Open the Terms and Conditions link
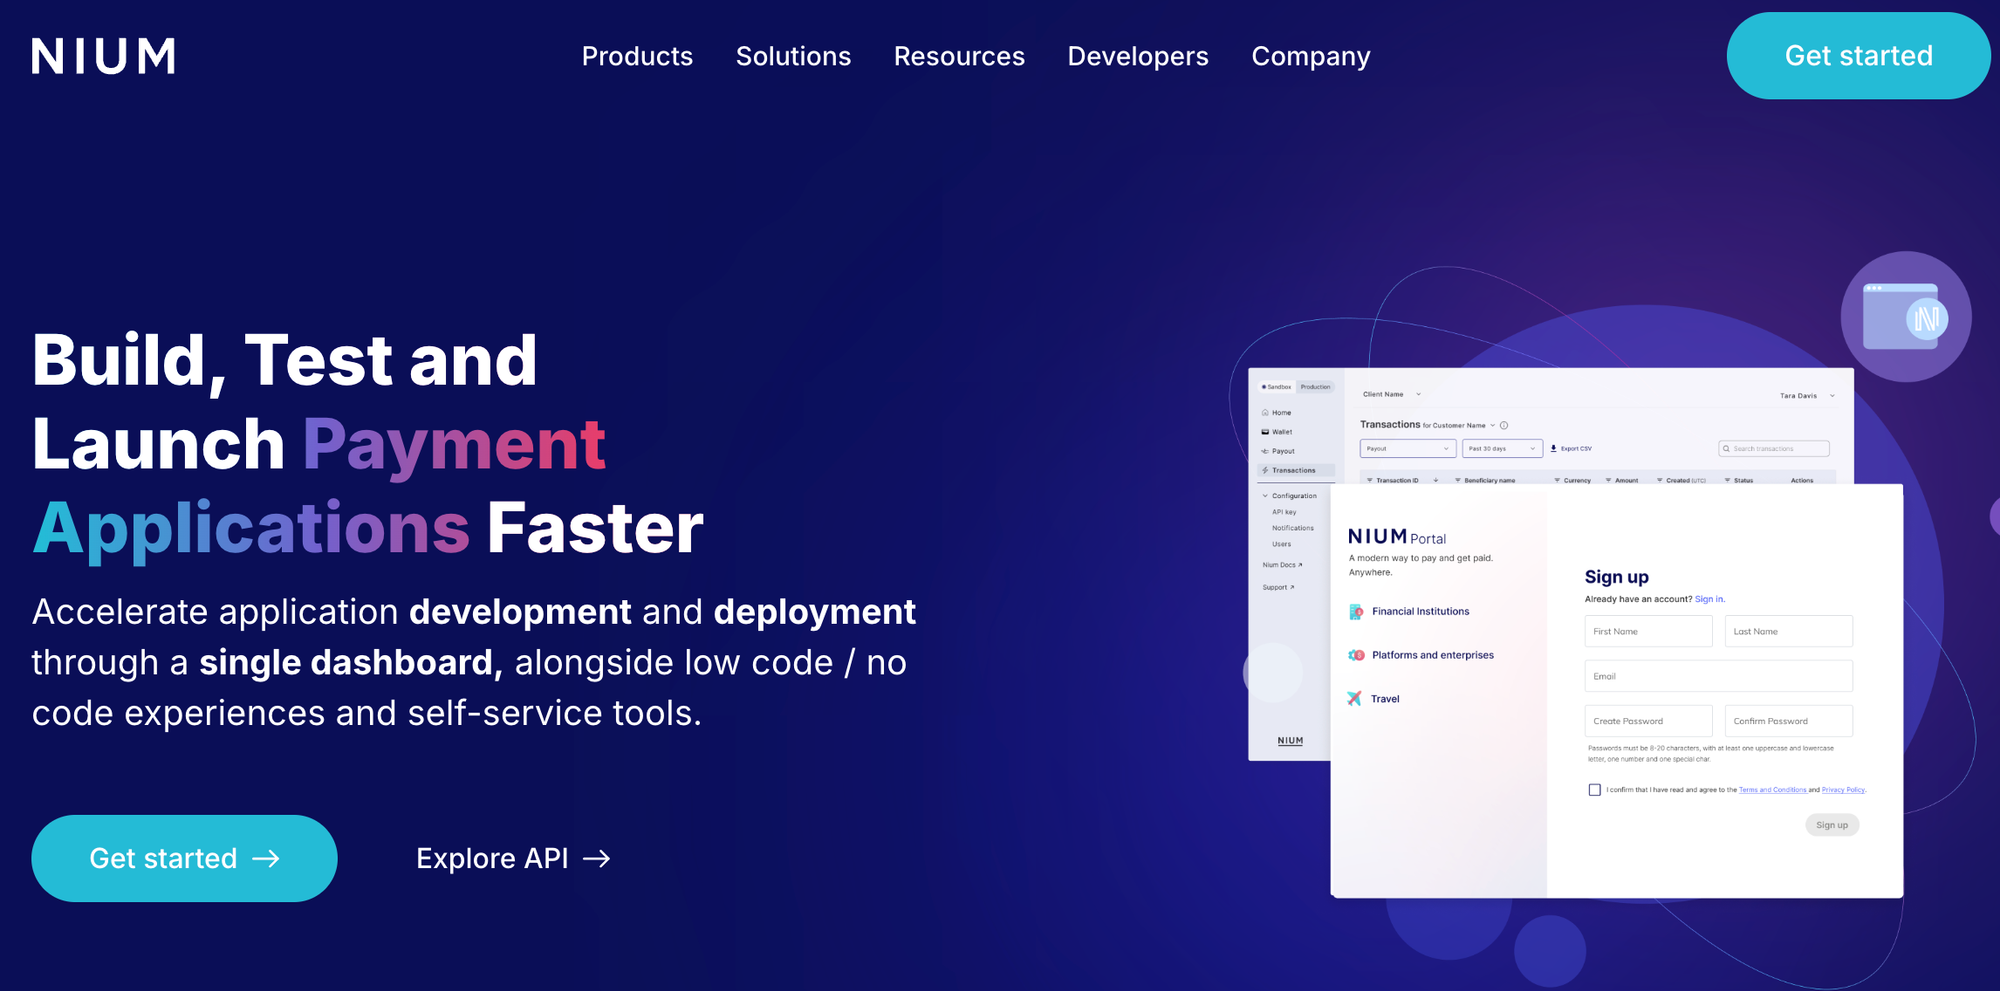Screen dimensions: 2000x991 click(x=1772, y=790)
